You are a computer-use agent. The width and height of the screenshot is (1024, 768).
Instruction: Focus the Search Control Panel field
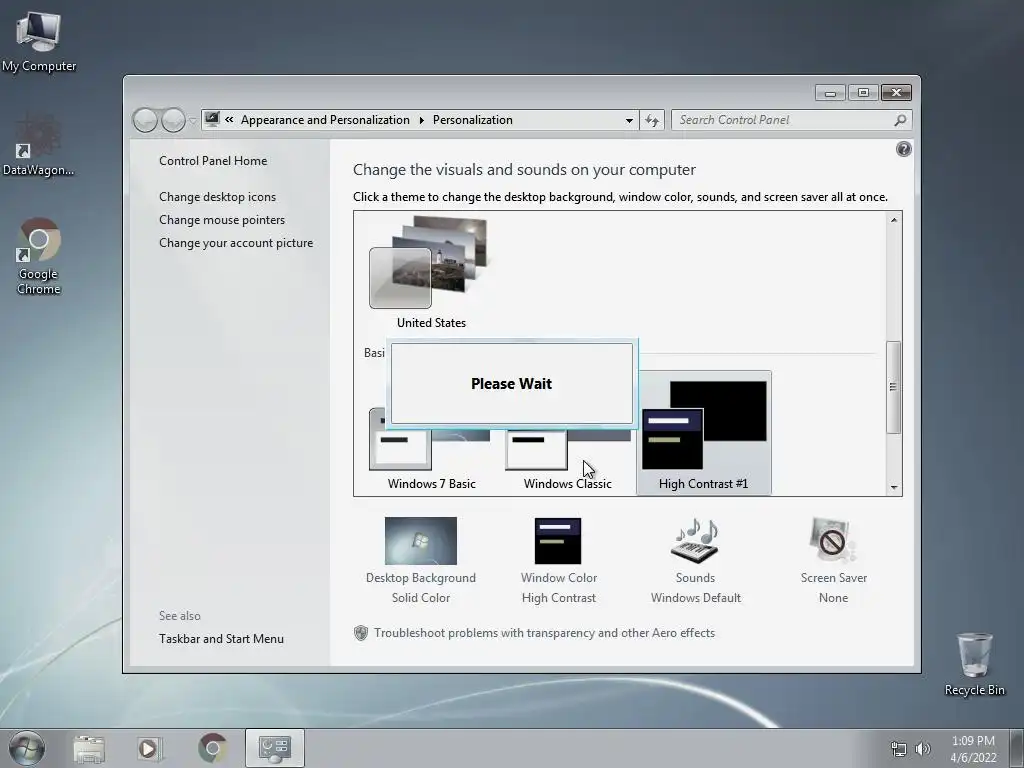784,120
